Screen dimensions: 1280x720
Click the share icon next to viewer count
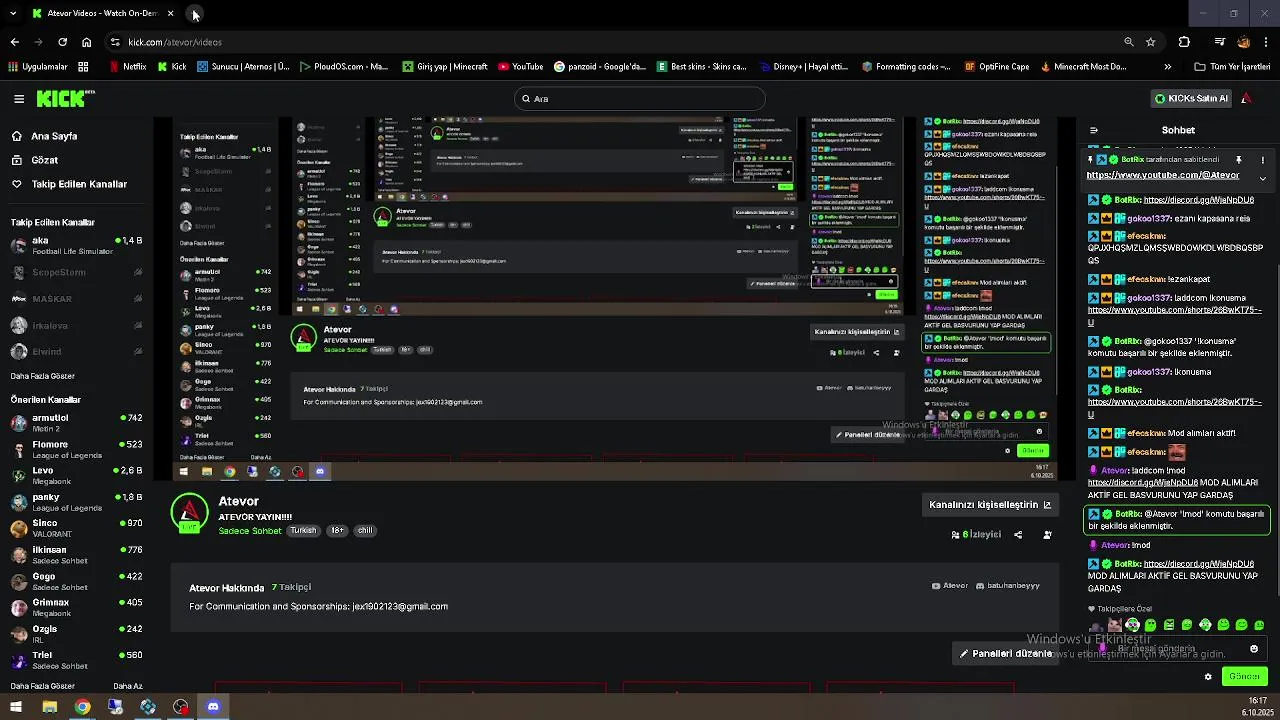click(x=1018, y=535)
